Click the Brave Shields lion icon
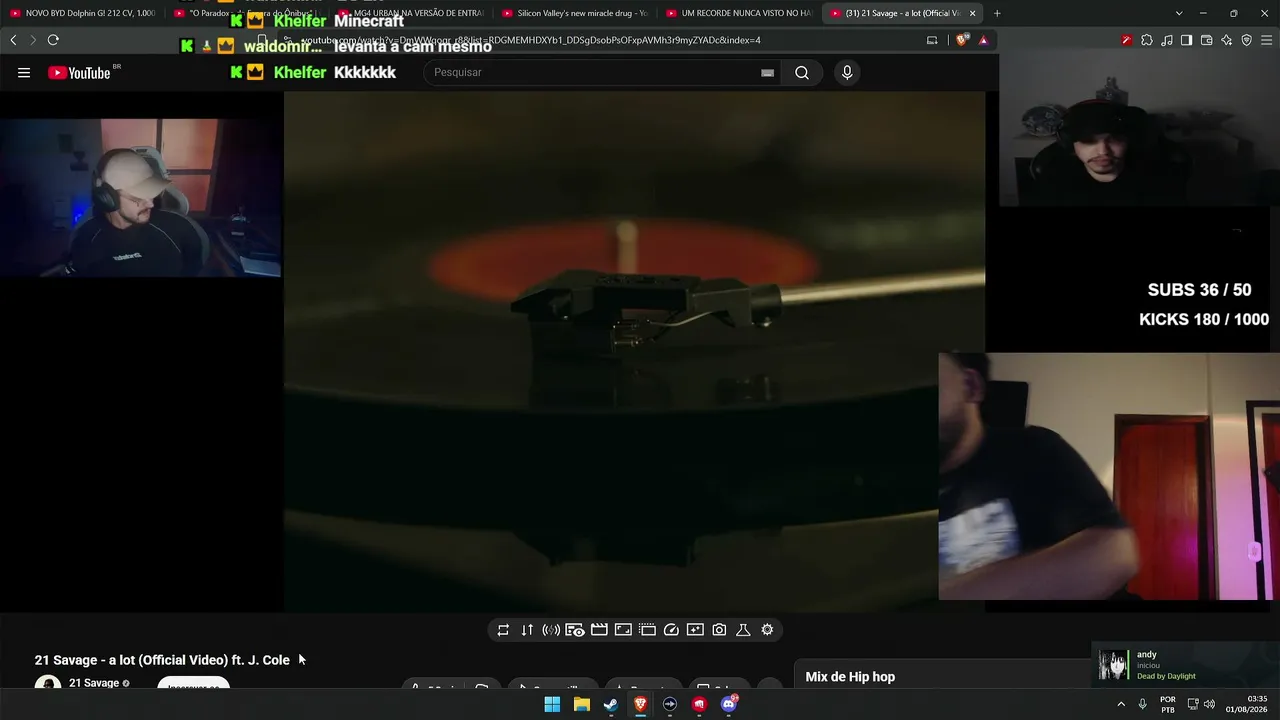 (962, 40)
